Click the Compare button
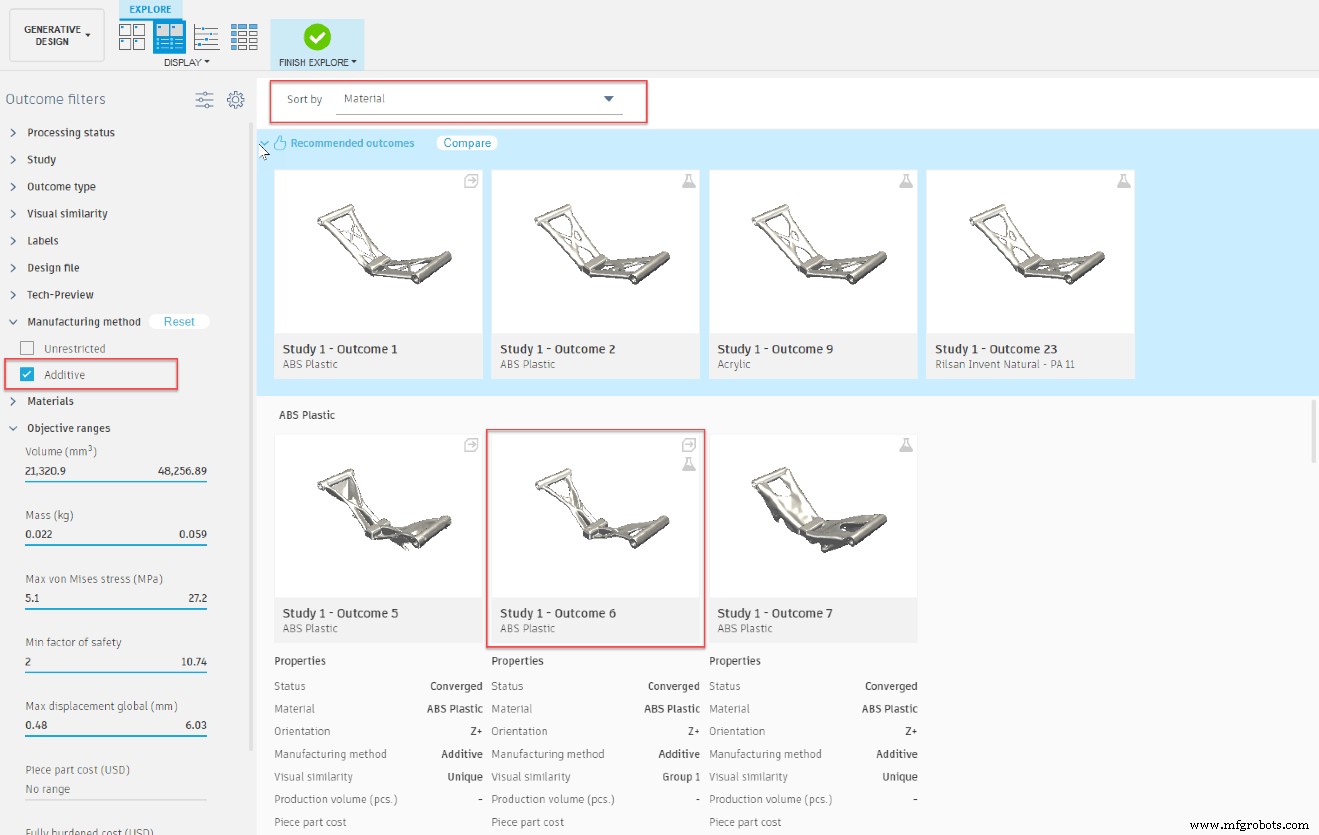Screen dimensions: 1319x835 click(x=466, y=143)
